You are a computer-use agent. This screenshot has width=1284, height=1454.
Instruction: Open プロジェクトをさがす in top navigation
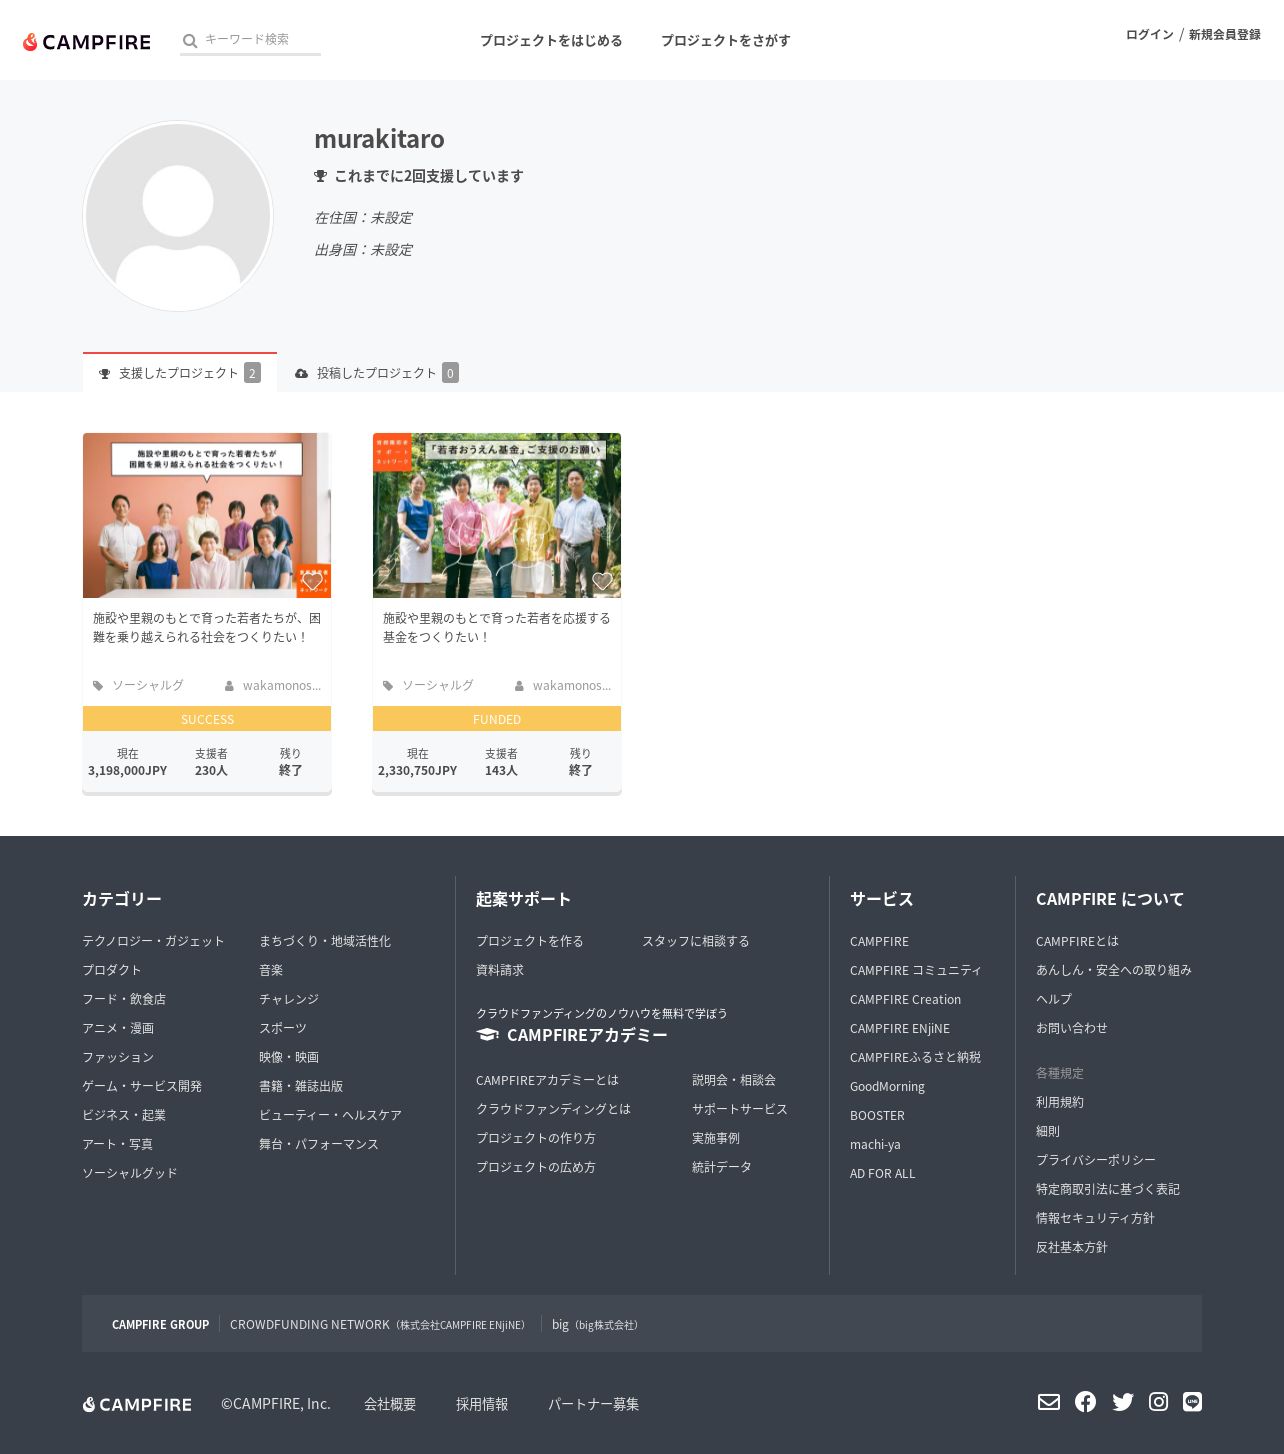725,41
